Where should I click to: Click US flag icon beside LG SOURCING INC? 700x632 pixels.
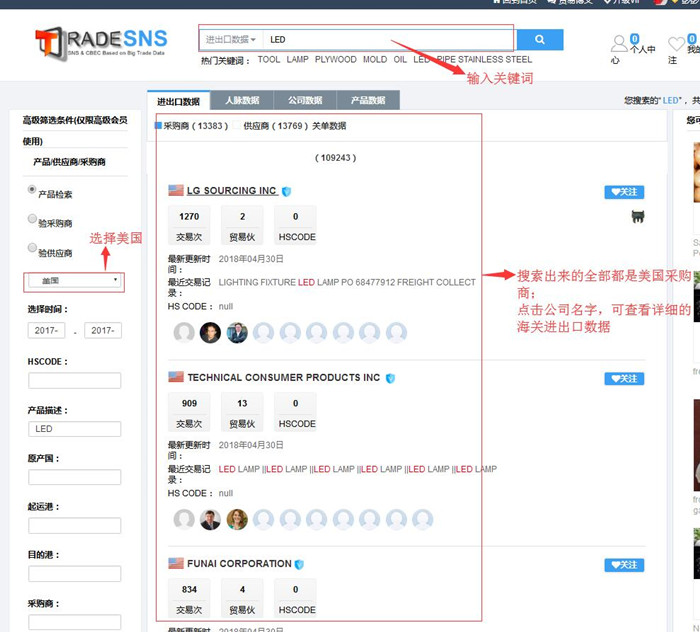[176, 191]
